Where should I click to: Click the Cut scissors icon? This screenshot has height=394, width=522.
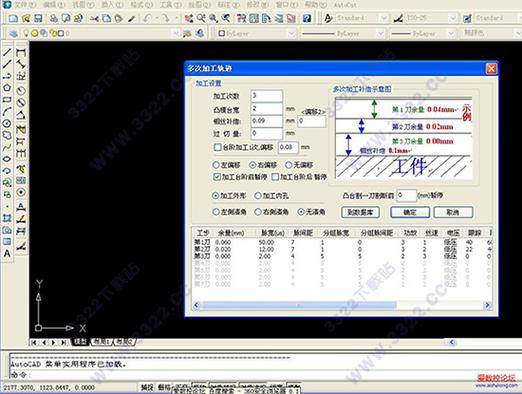coord(94,19)
